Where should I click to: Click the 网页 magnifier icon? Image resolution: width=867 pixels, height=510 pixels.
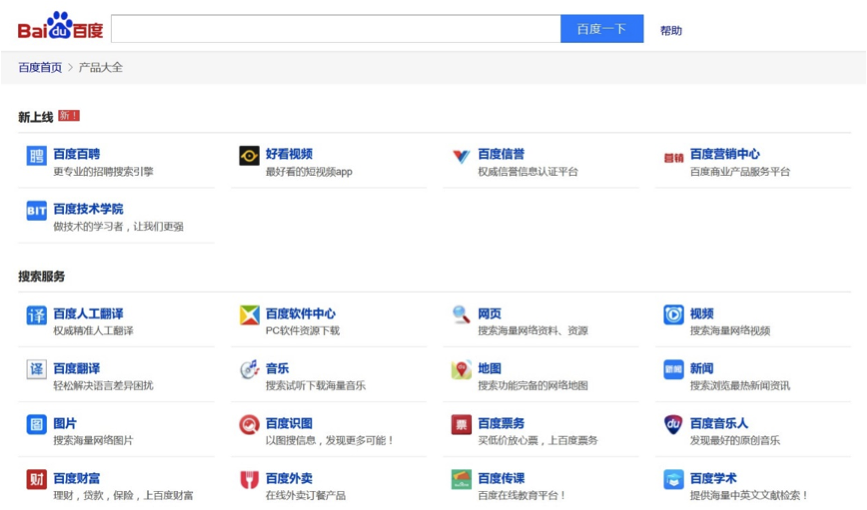click(x=461, y=315)
